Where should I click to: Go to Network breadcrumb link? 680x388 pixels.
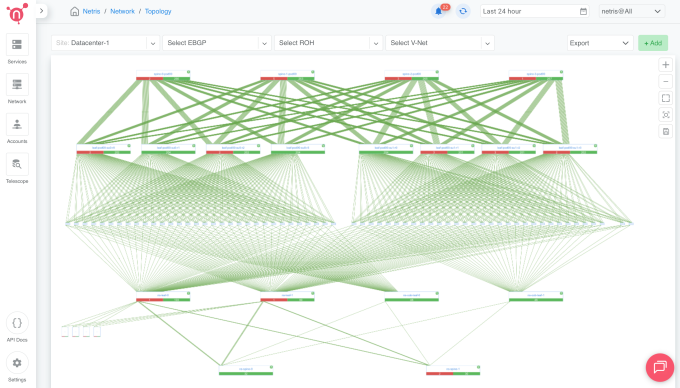click(122, 11)
